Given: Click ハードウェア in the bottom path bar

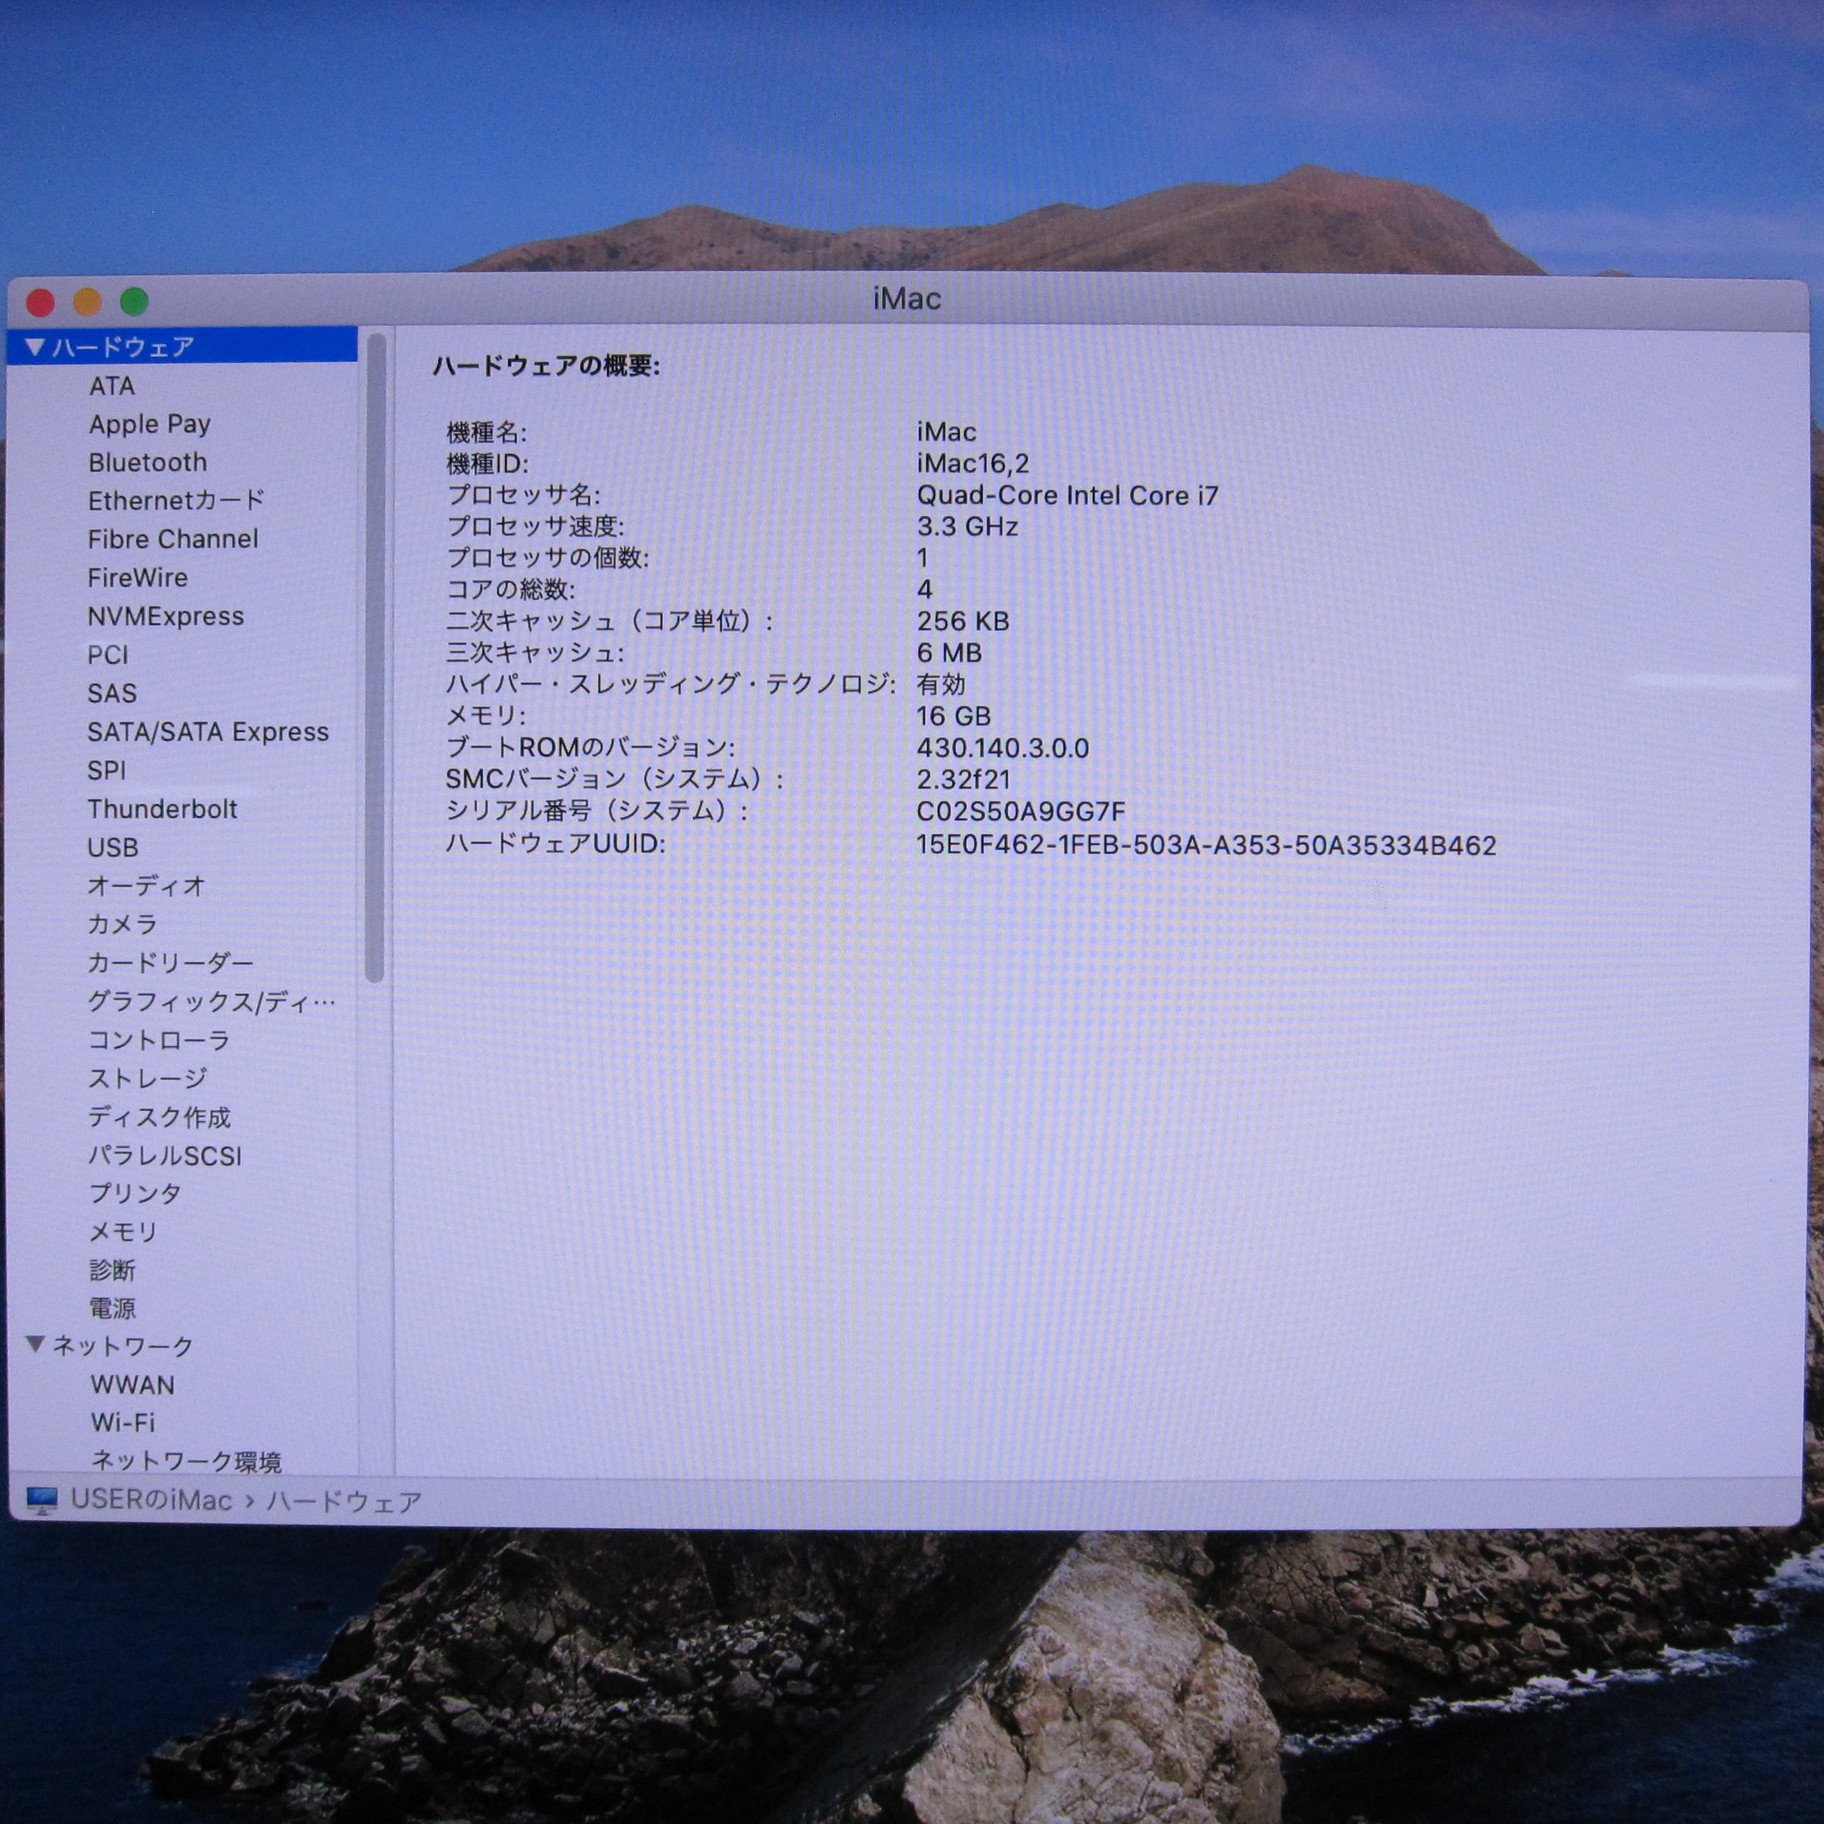Looking at the screenshot, I should [343, 1501].
